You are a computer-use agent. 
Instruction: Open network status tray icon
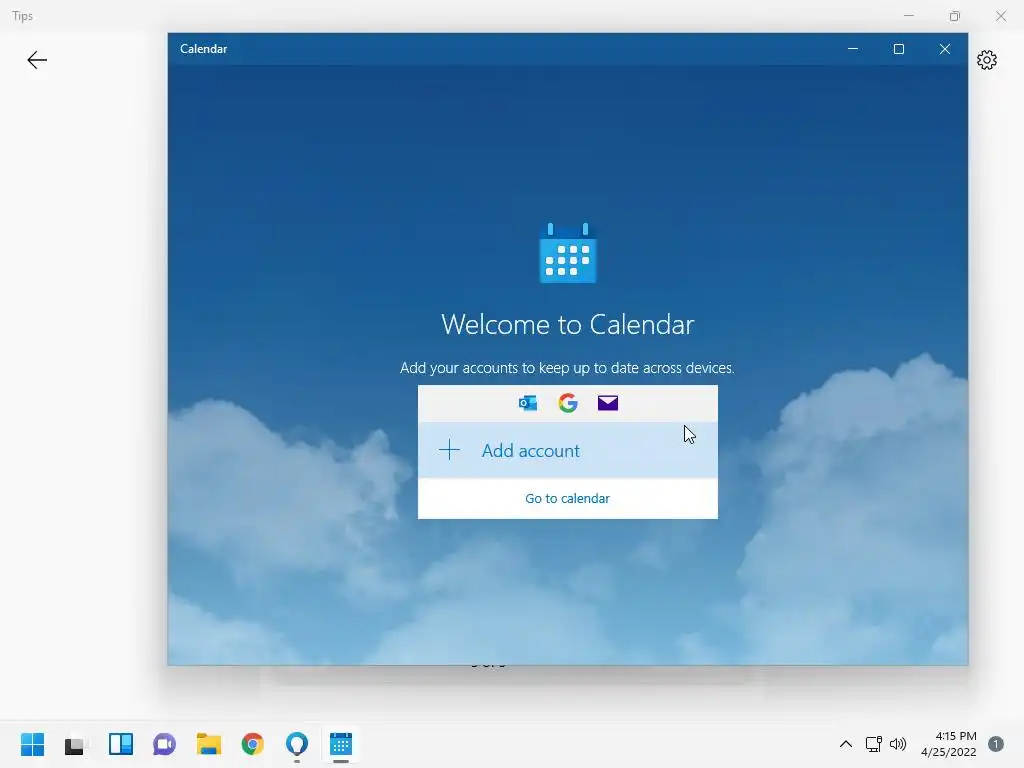coord(873,744)
